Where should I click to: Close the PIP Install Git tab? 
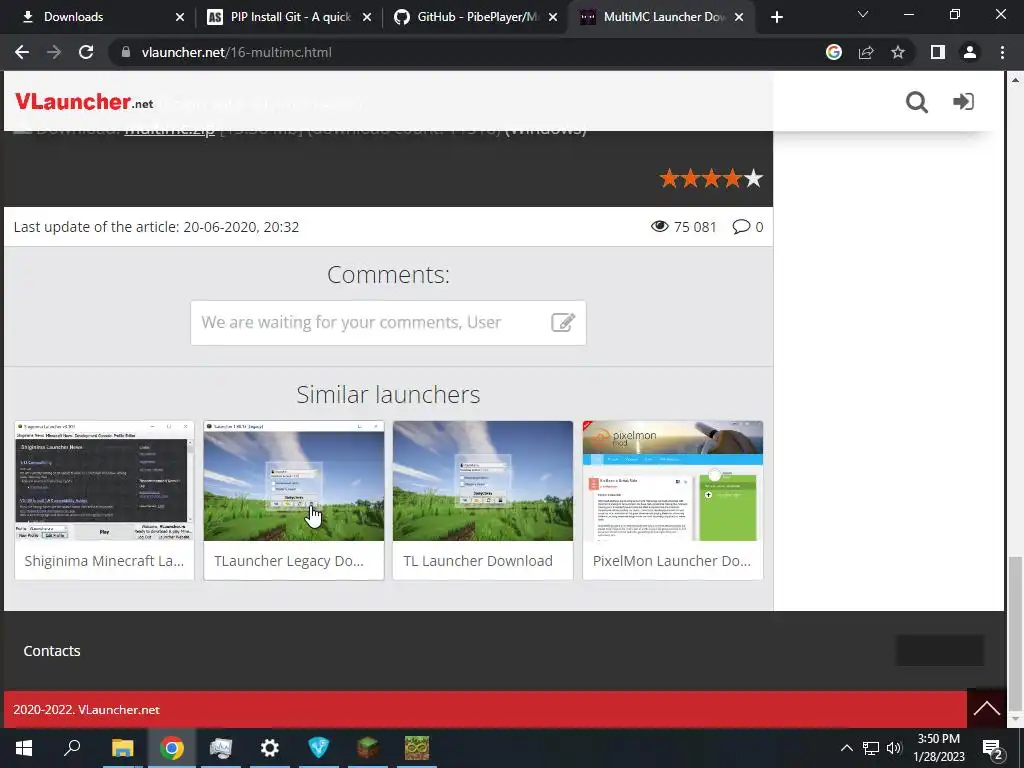367,17
